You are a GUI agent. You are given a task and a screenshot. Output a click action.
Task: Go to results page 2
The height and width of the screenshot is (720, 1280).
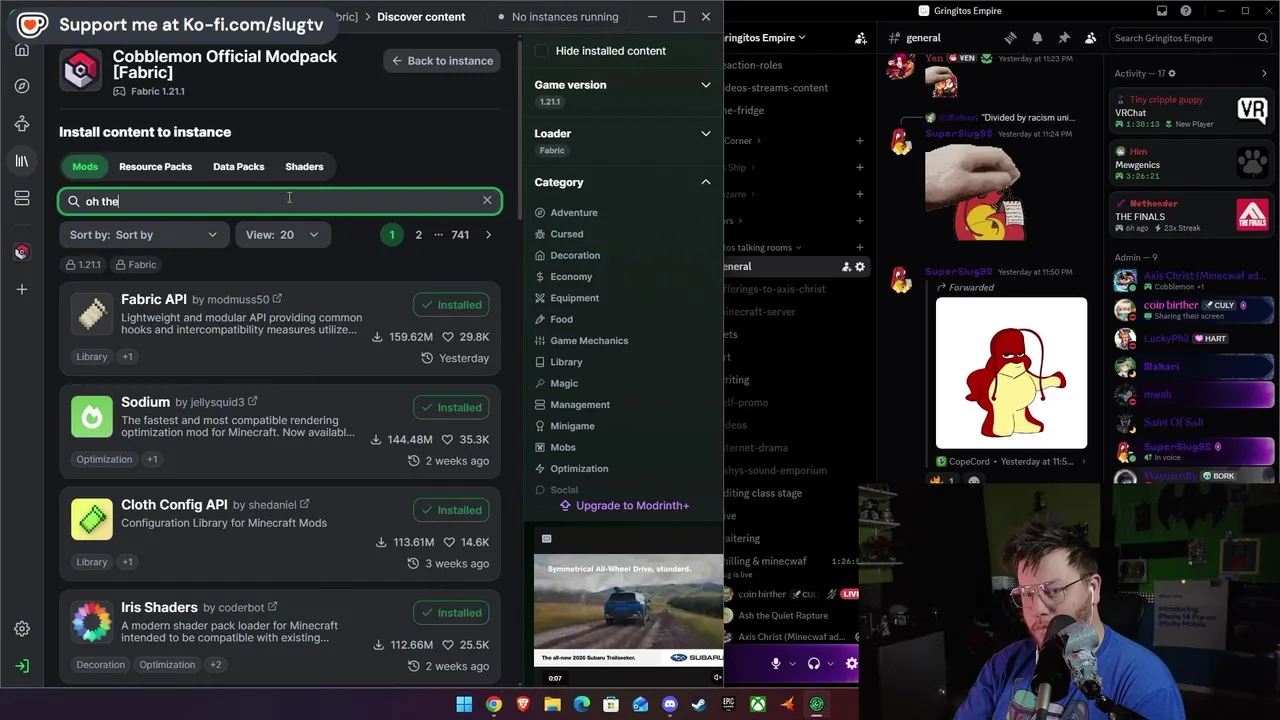coord(418,235)
